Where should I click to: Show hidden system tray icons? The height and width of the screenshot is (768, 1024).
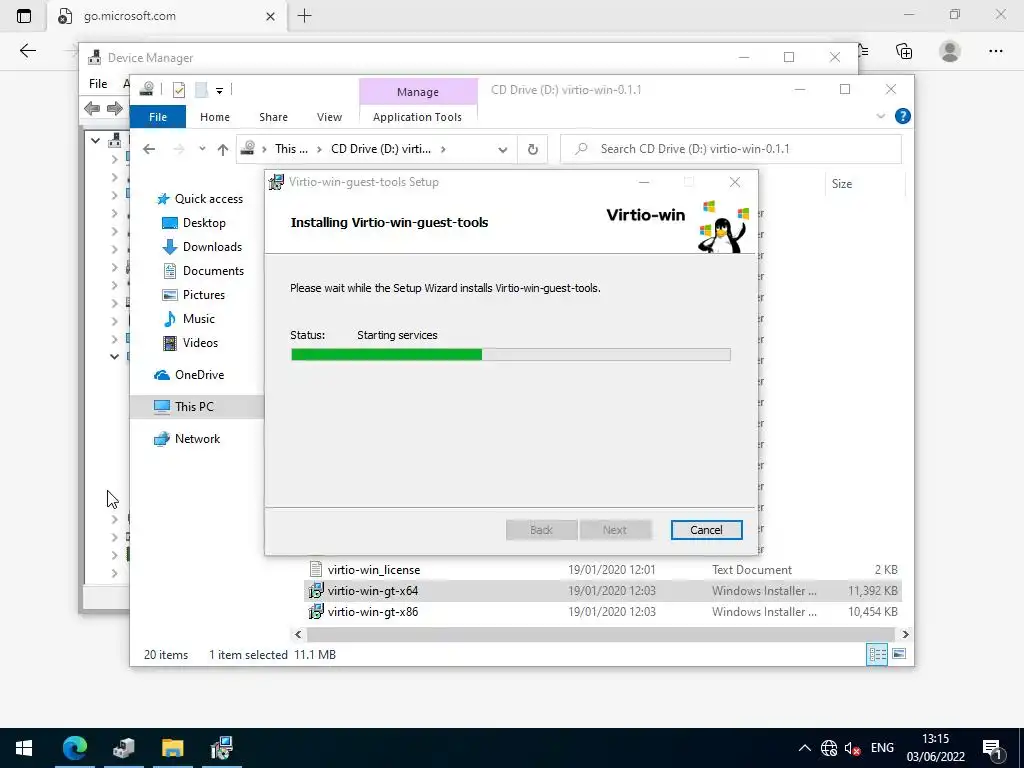(805, 748)
